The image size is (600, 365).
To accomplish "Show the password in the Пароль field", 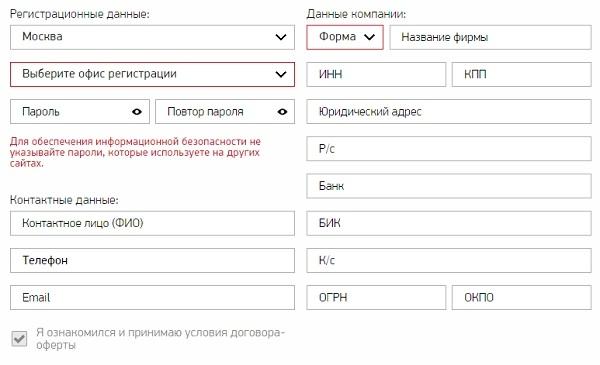I will (137, 112).
